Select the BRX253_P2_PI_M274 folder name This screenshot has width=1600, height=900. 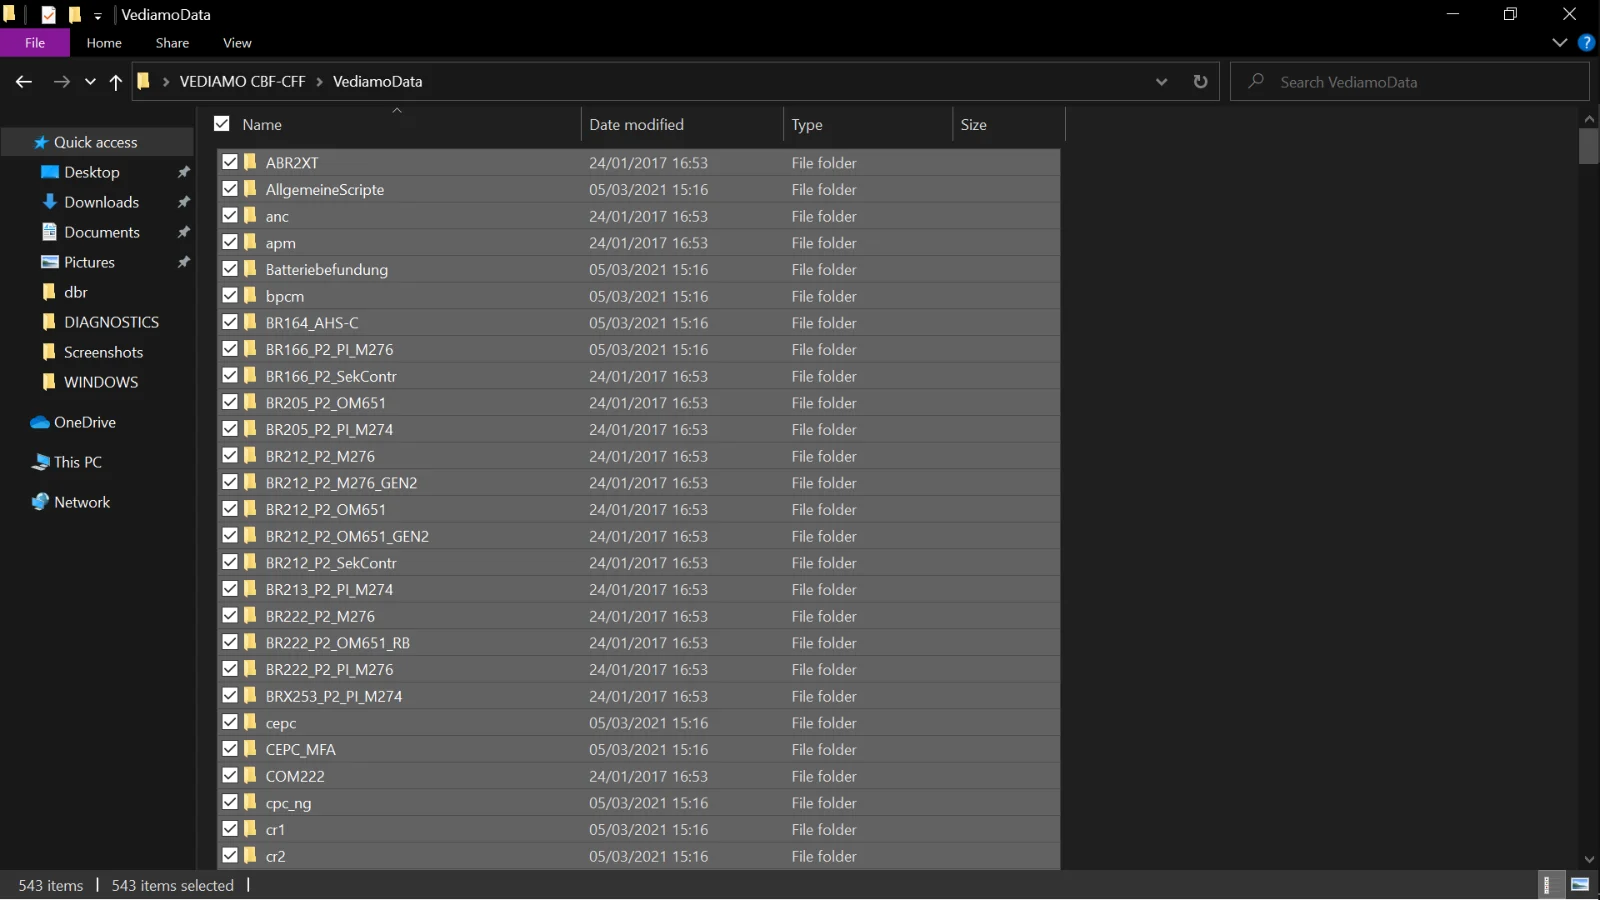334,696
